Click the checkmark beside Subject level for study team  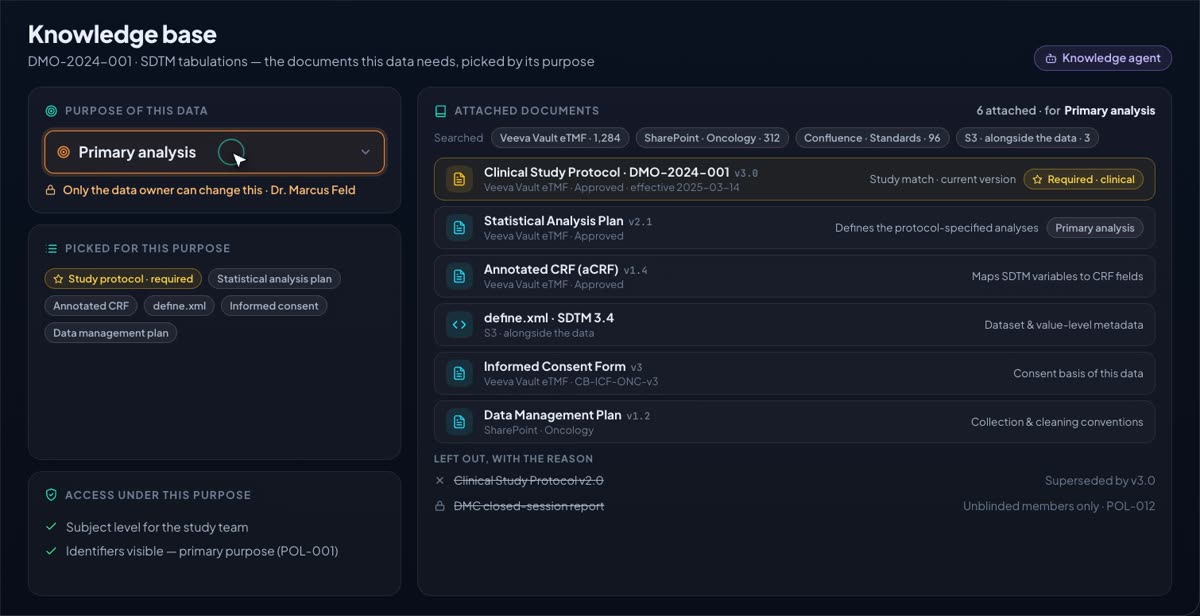(x=51, y=527)
